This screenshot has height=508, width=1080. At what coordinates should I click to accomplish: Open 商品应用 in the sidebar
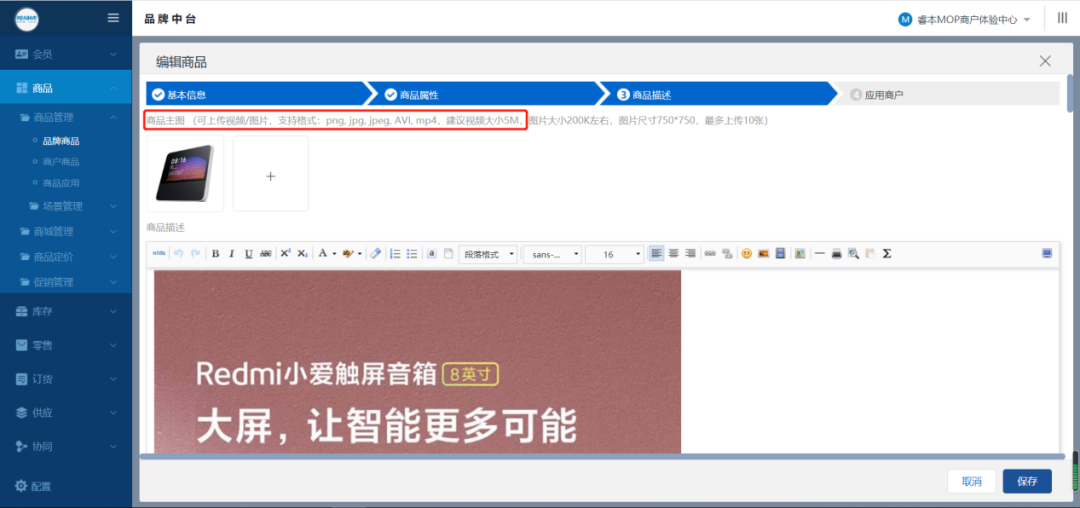coord(61,183)
